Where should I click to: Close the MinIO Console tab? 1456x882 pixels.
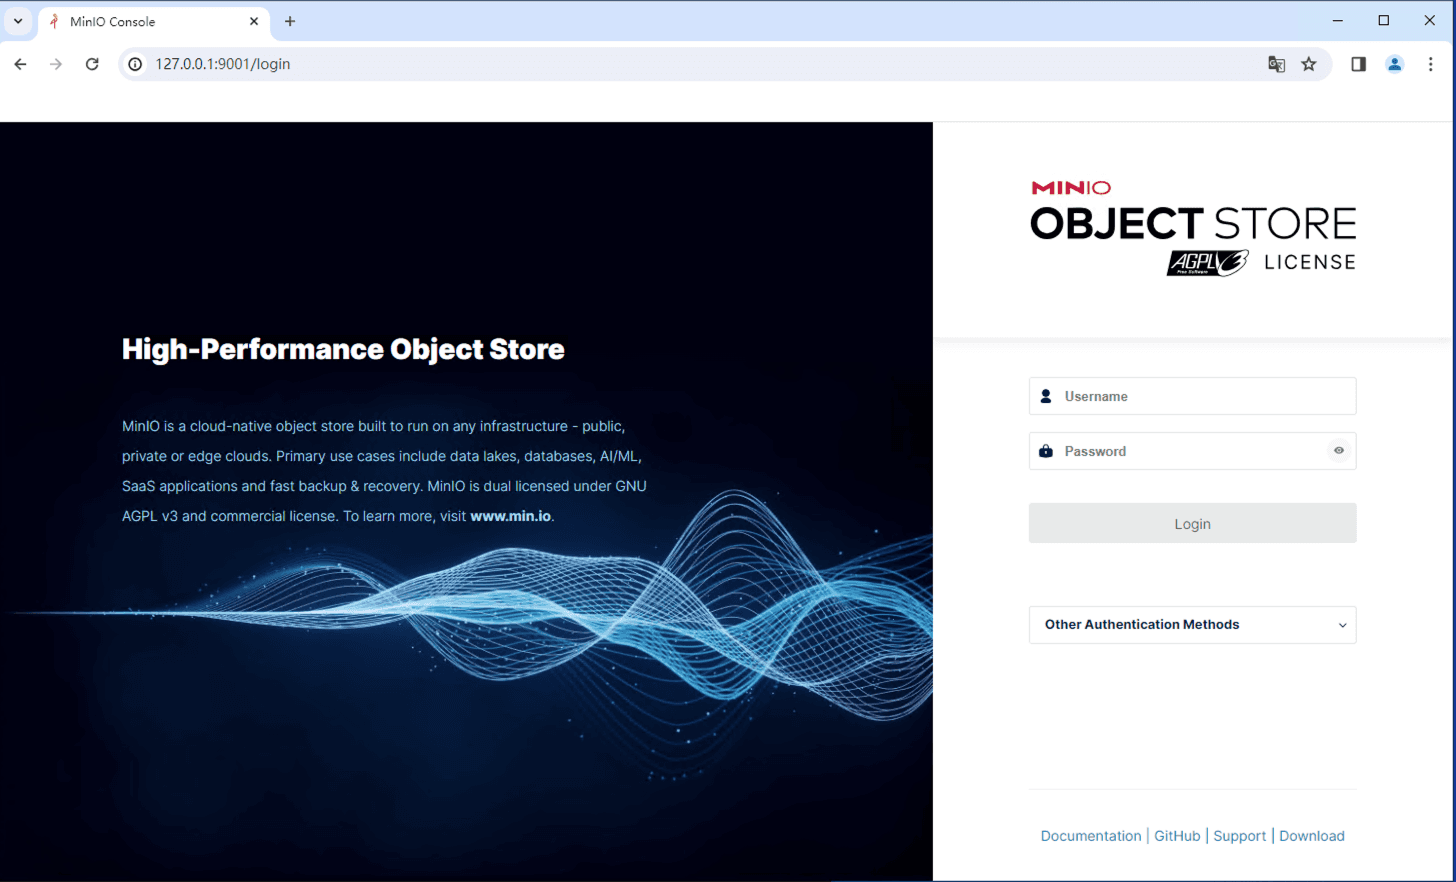[254, 21]
